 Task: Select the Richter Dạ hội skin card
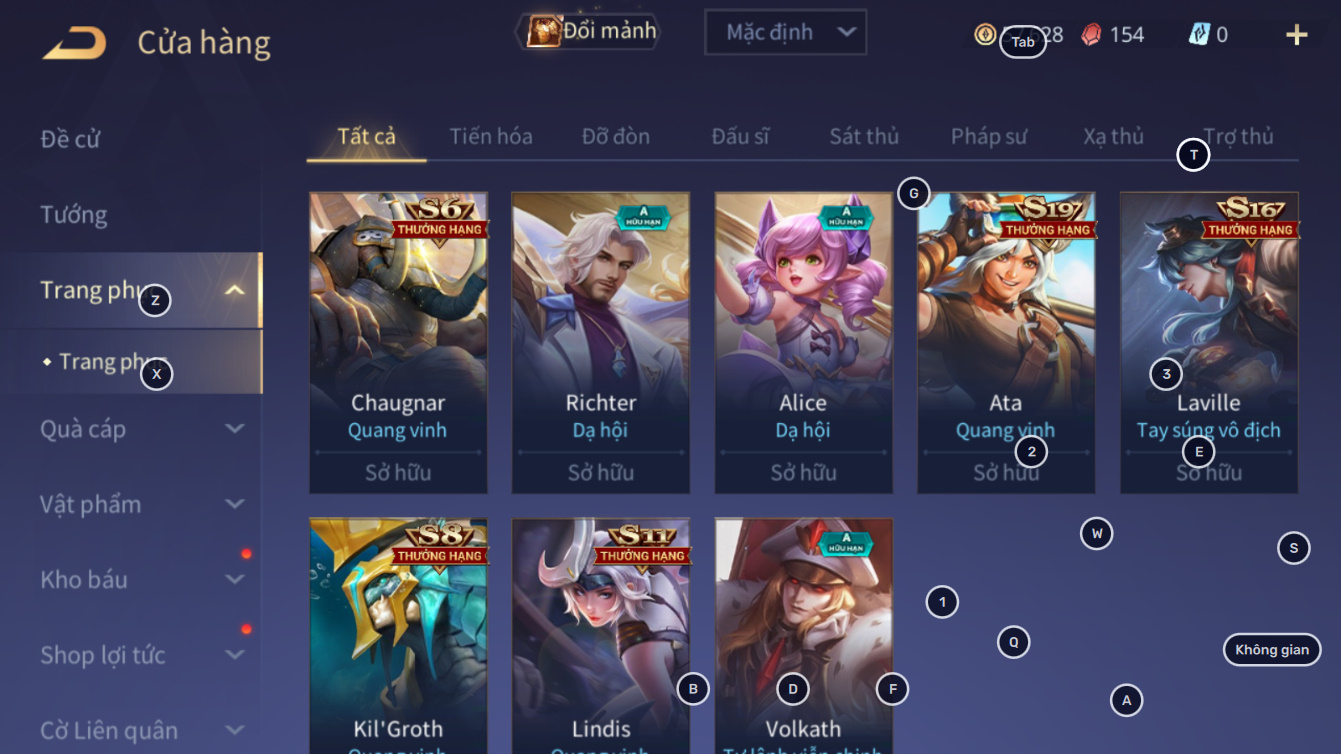tap(601, 343)
